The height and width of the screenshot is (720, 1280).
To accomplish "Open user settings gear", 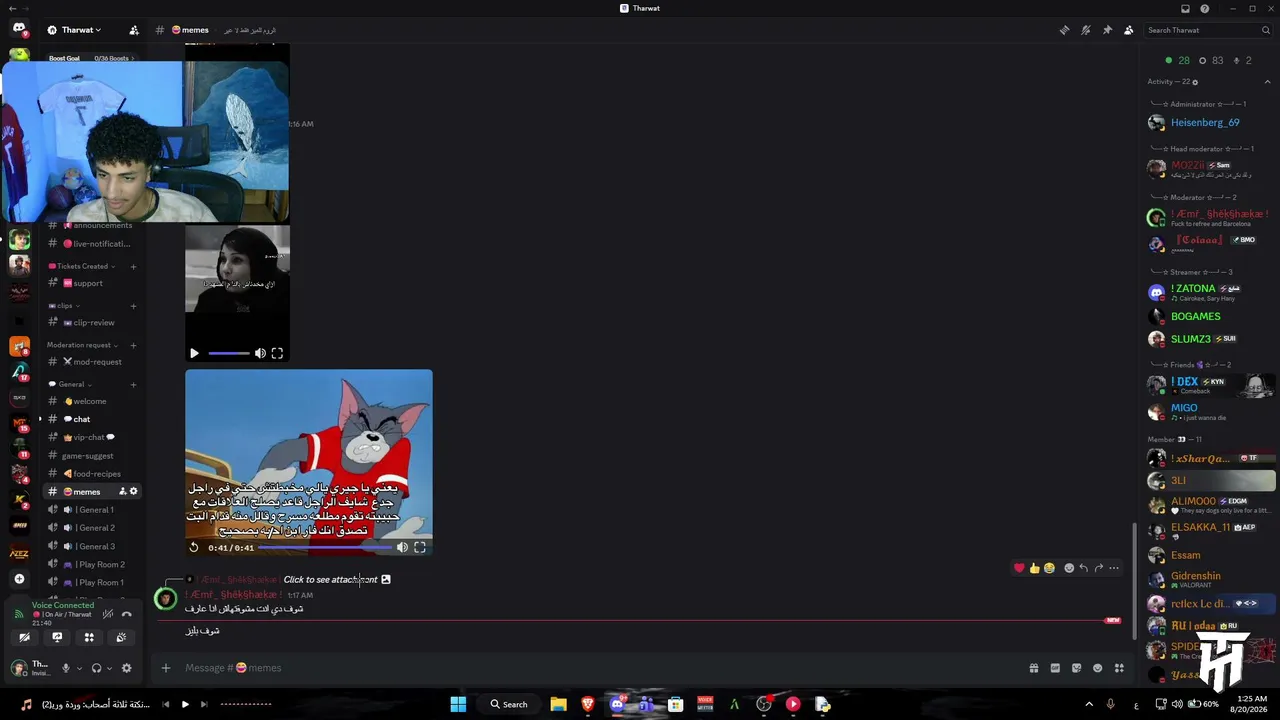I will coord(126,668).
